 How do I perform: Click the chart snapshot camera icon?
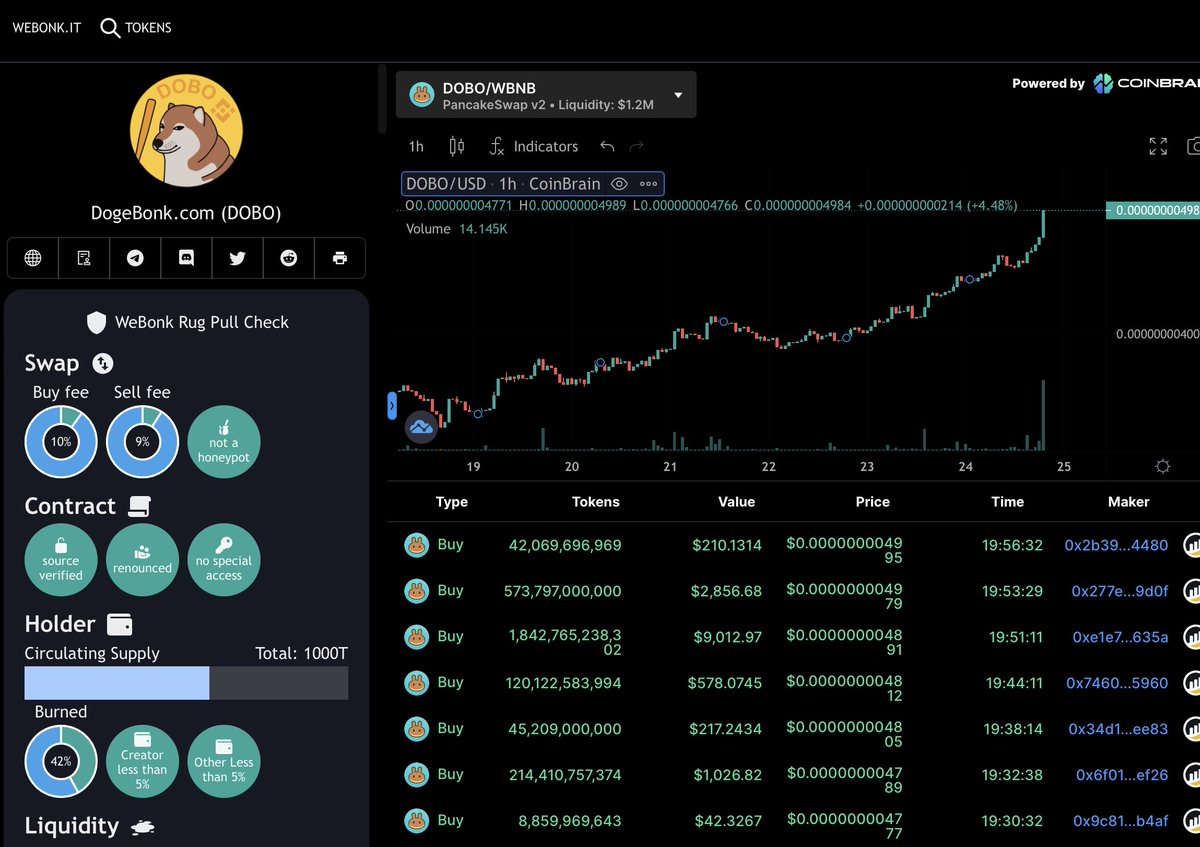(x=1194, y=145)
